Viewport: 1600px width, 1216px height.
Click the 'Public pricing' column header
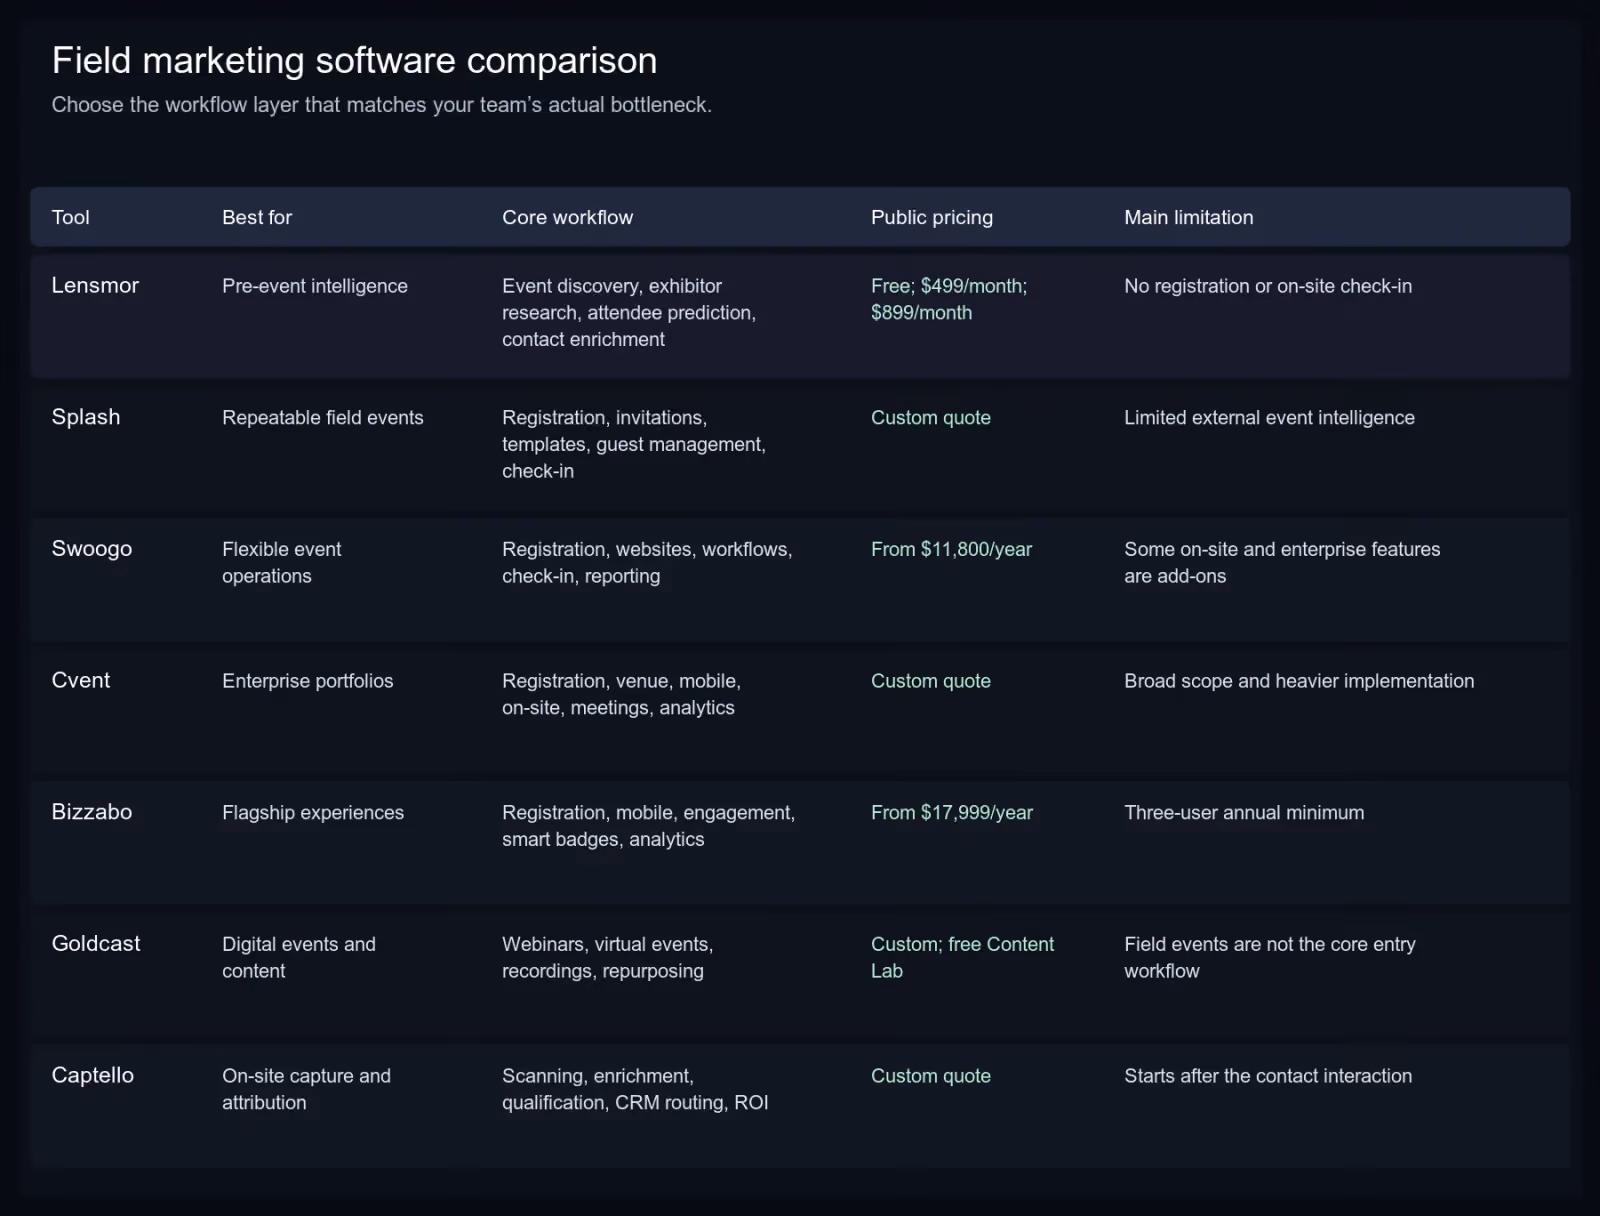[931, 217]
